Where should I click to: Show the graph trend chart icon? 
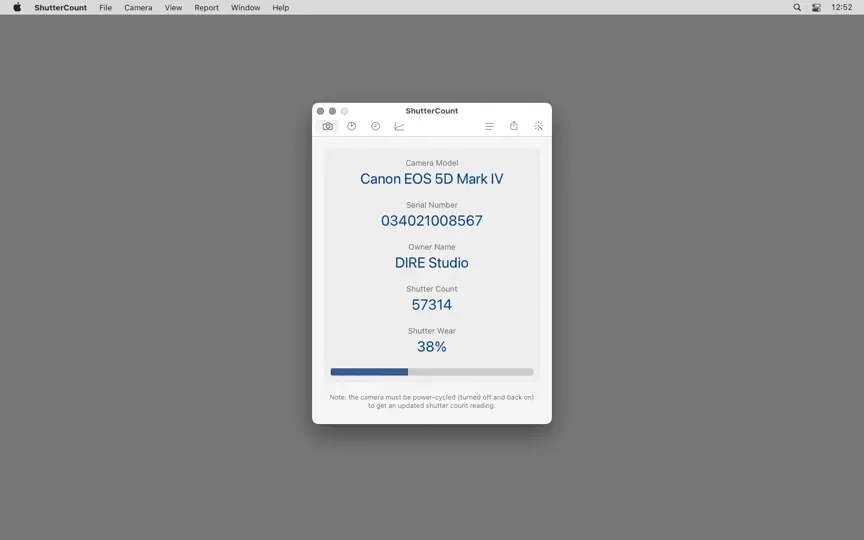coord(399,126)
